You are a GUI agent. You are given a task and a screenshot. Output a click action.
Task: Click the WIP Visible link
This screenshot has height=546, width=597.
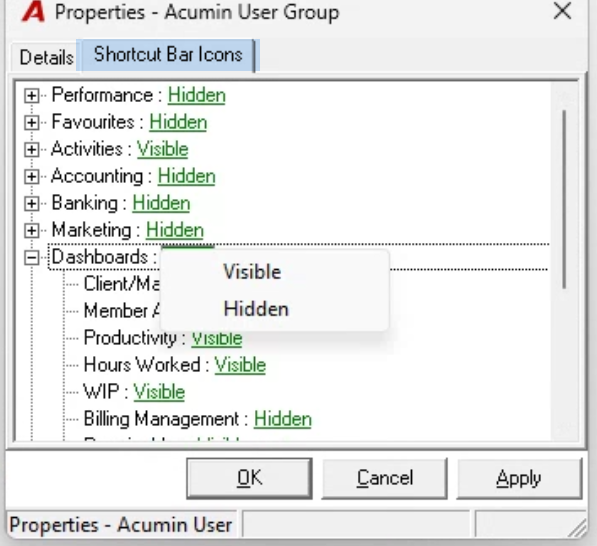[159, 392]
